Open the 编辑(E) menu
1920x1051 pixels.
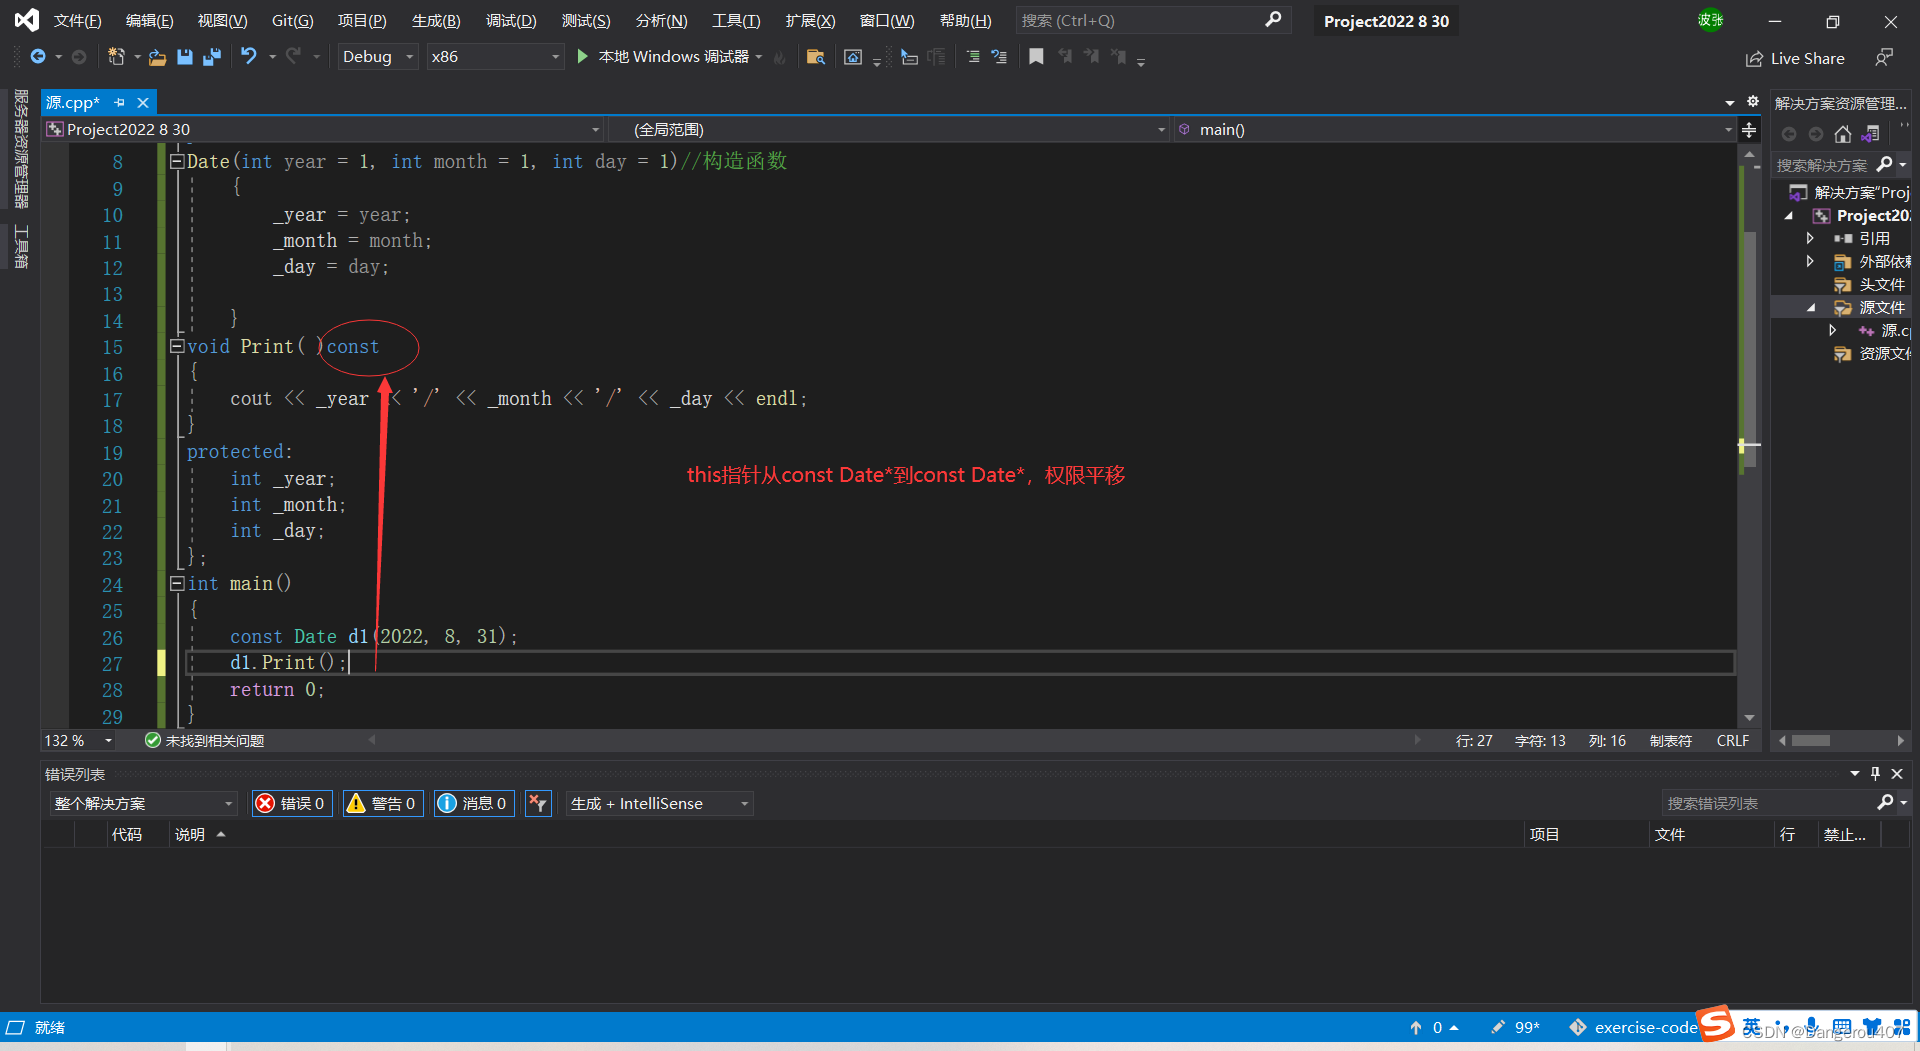pyautogui.click(x=150, y=20)
